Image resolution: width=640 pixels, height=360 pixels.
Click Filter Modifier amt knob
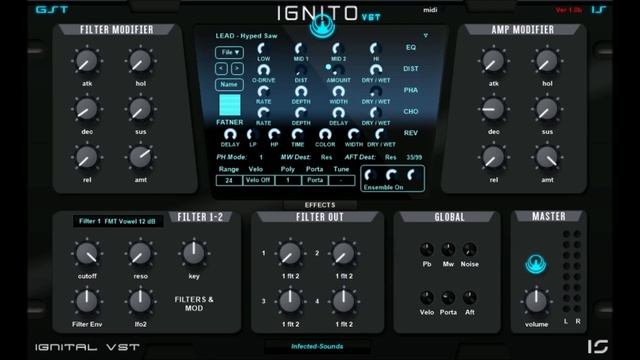coord(140,157)
